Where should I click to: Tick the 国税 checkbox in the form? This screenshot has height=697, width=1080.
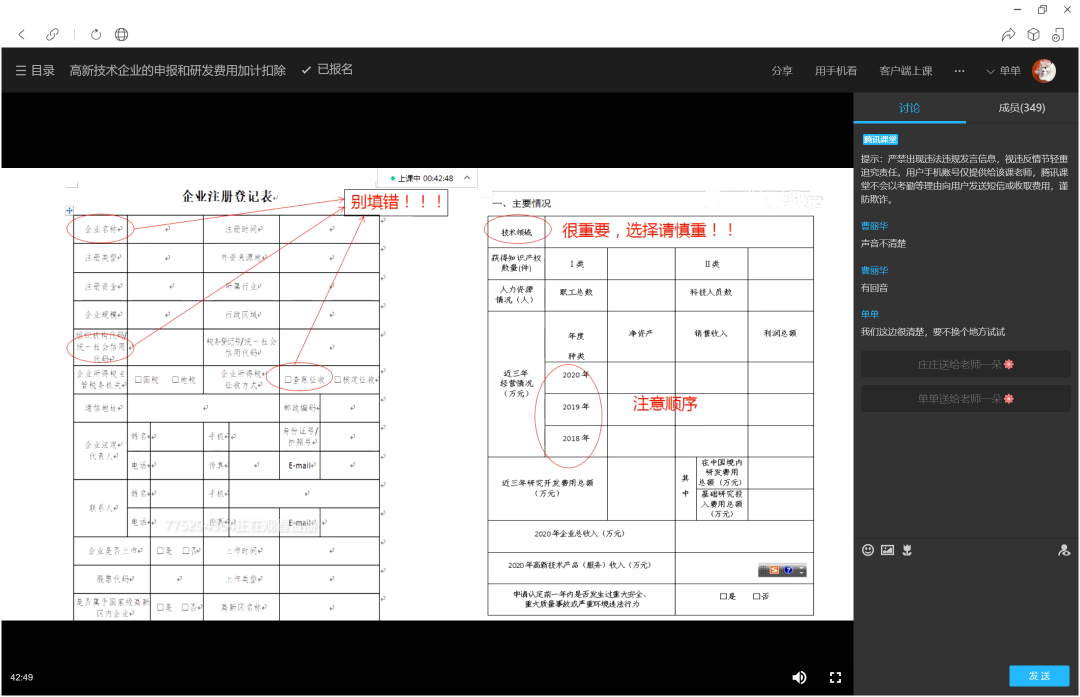(x=138, y=379)
